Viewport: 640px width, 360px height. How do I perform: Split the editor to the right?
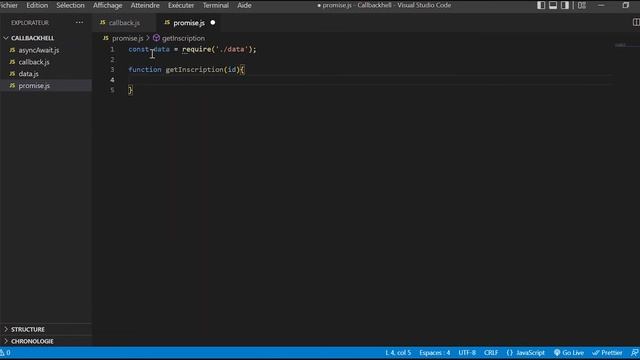(636, 22)
